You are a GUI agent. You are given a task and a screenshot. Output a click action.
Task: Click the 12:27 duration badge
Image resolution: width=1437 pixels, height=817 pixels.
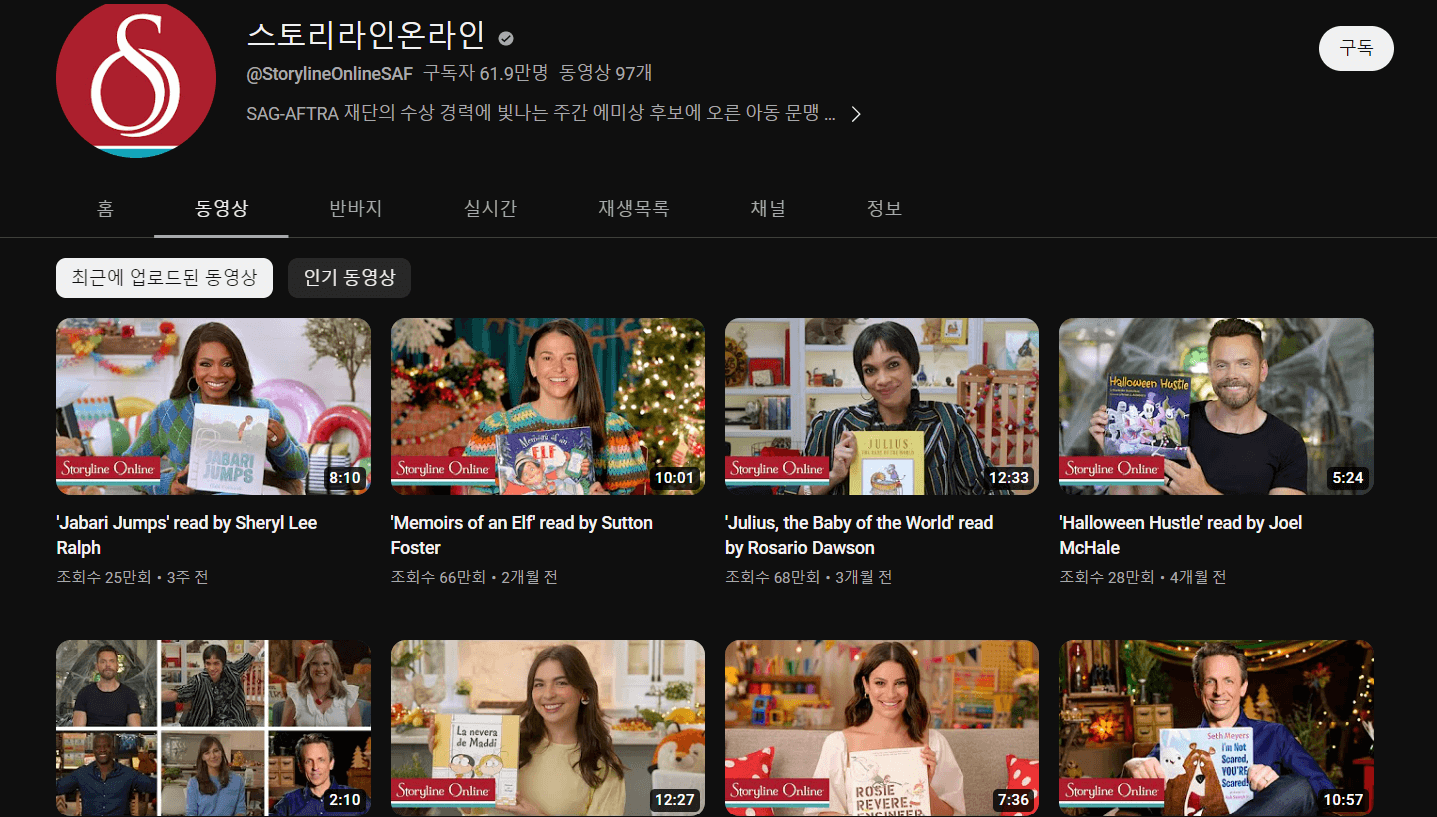[674, 800]
